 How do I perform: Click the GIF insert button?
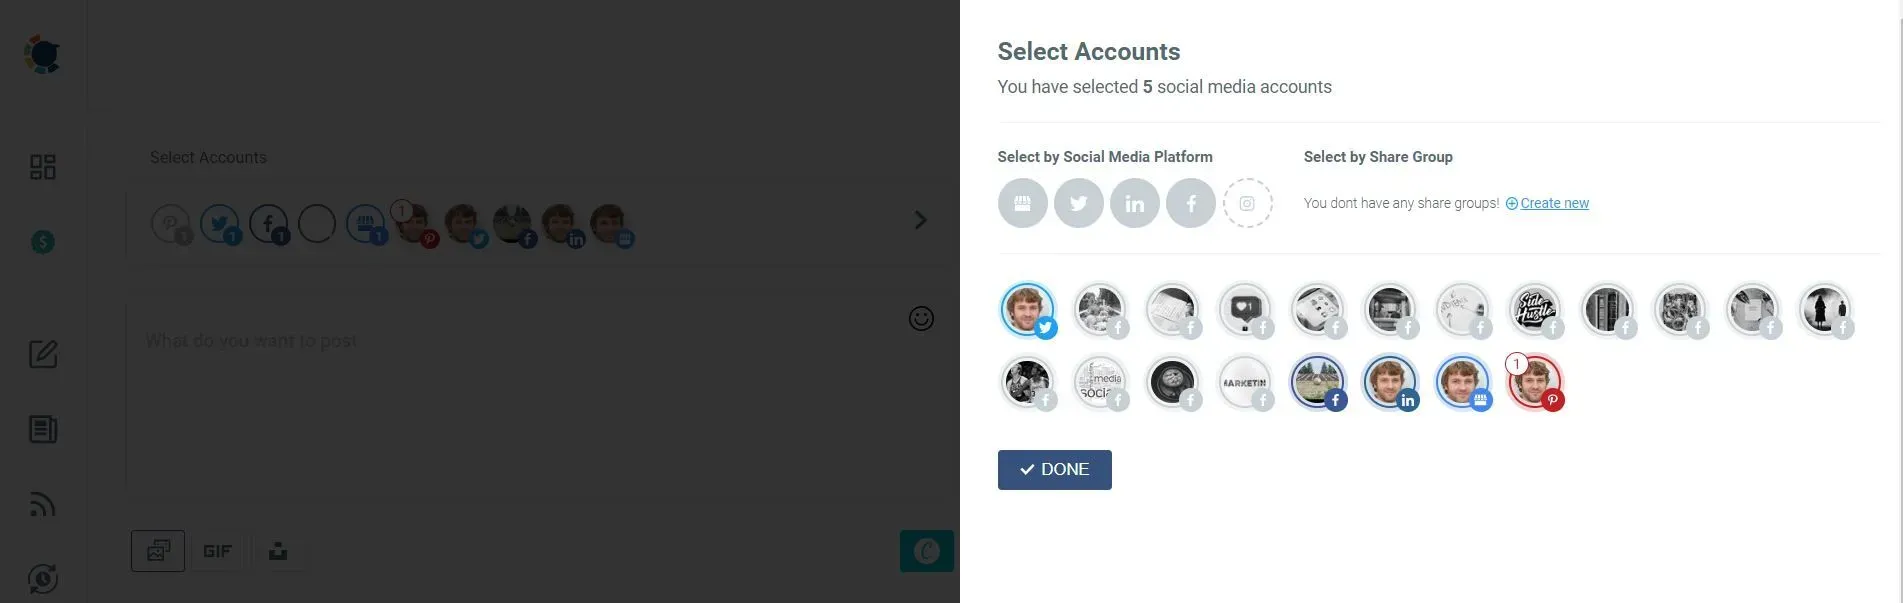coord(216,550)
